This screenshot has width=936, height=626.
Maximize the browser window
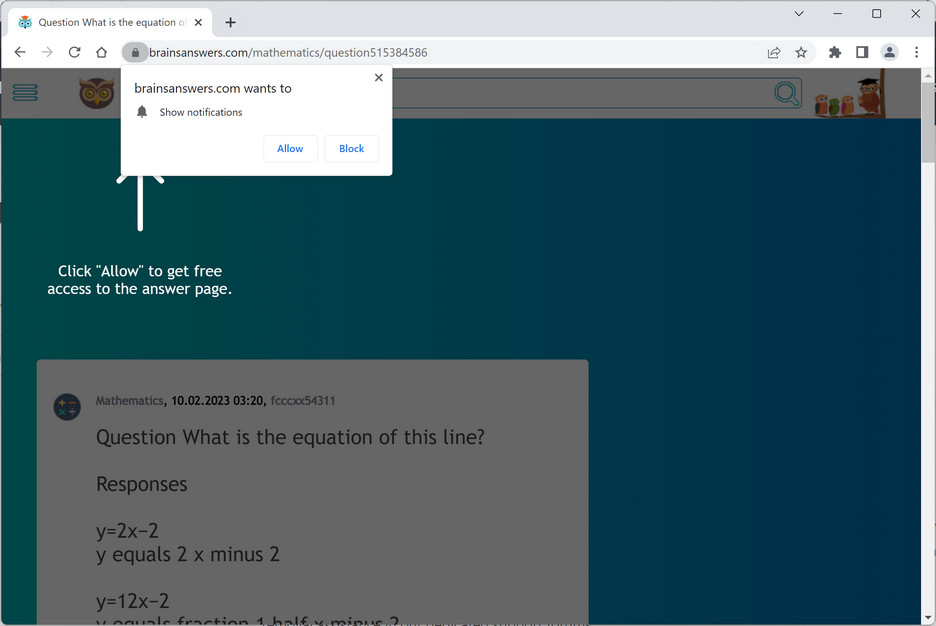(876, 14)
